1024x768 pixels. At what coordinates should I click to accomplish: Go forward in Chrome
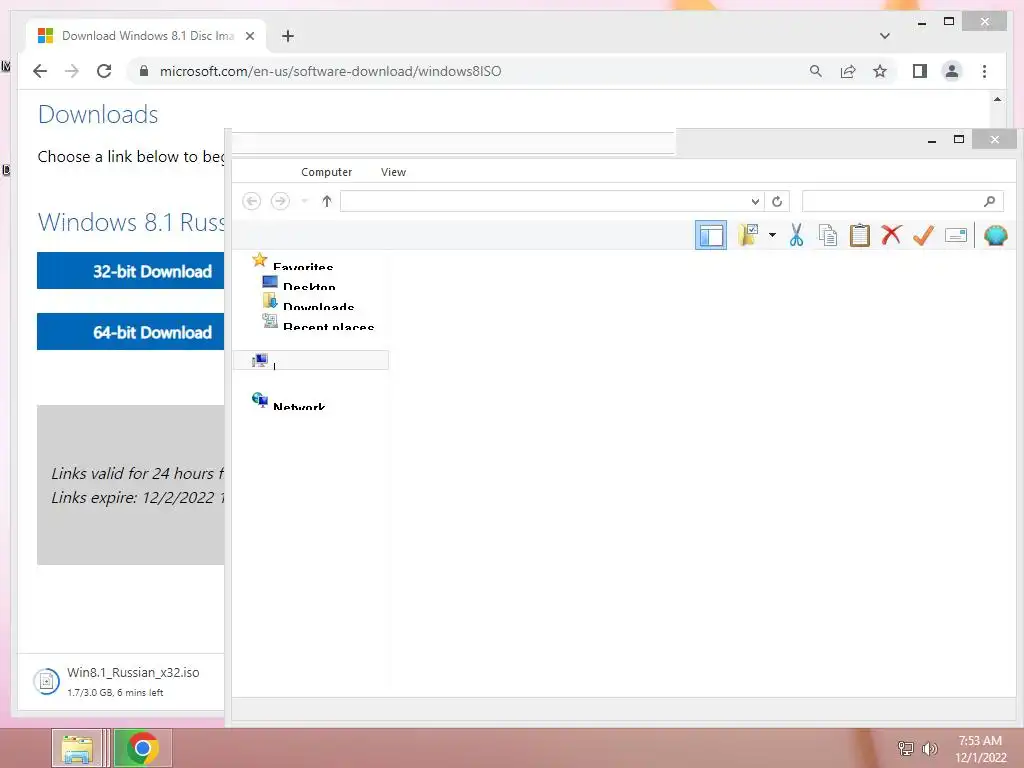pos(72,71)
